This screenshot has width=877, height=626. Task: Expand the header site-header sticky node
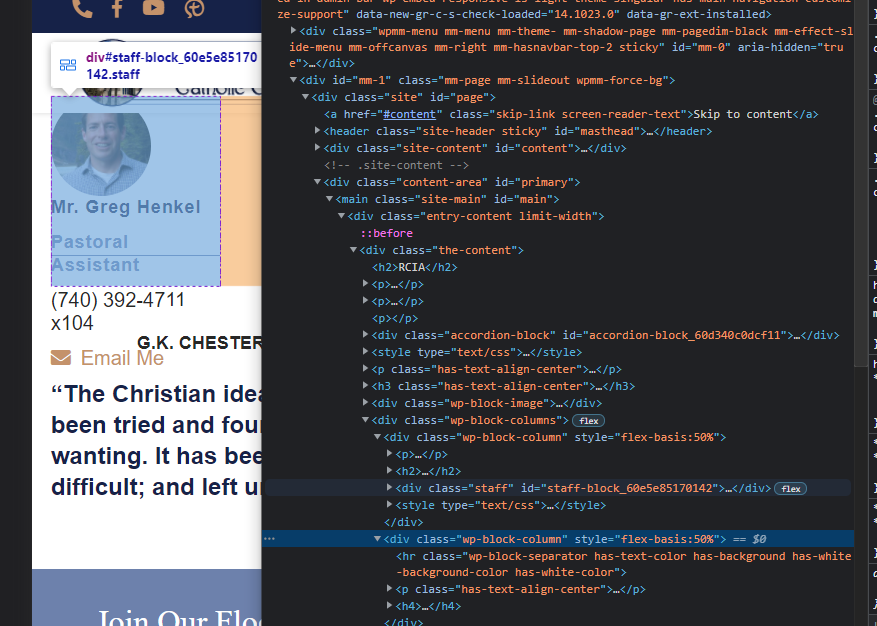click(318, 131)
